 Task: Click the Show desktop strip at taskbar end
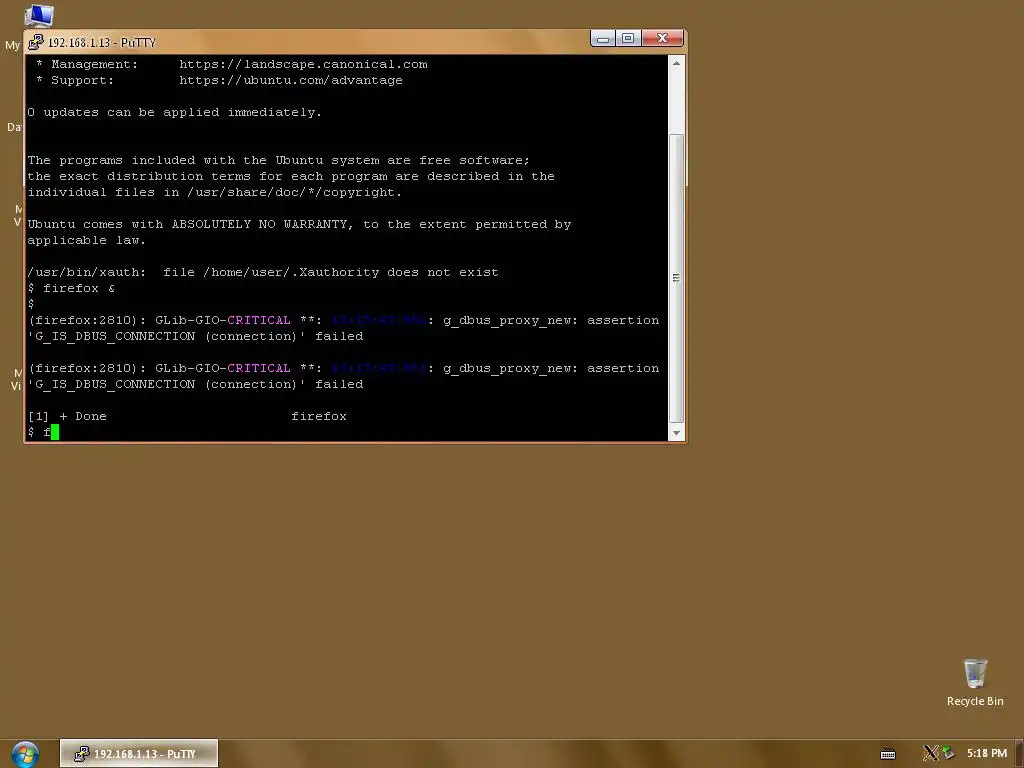click(x=1019, y=754)
